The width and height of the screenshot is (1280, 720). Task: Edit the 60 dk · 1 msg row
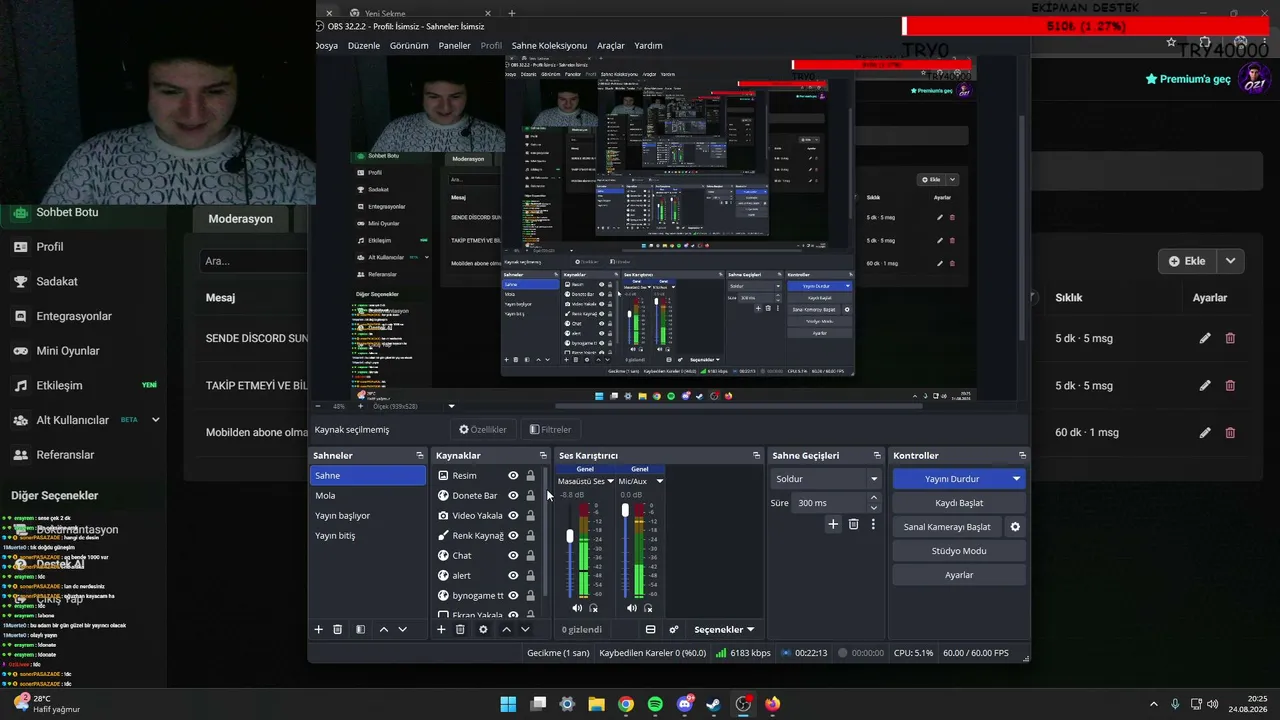[1205, 433]
